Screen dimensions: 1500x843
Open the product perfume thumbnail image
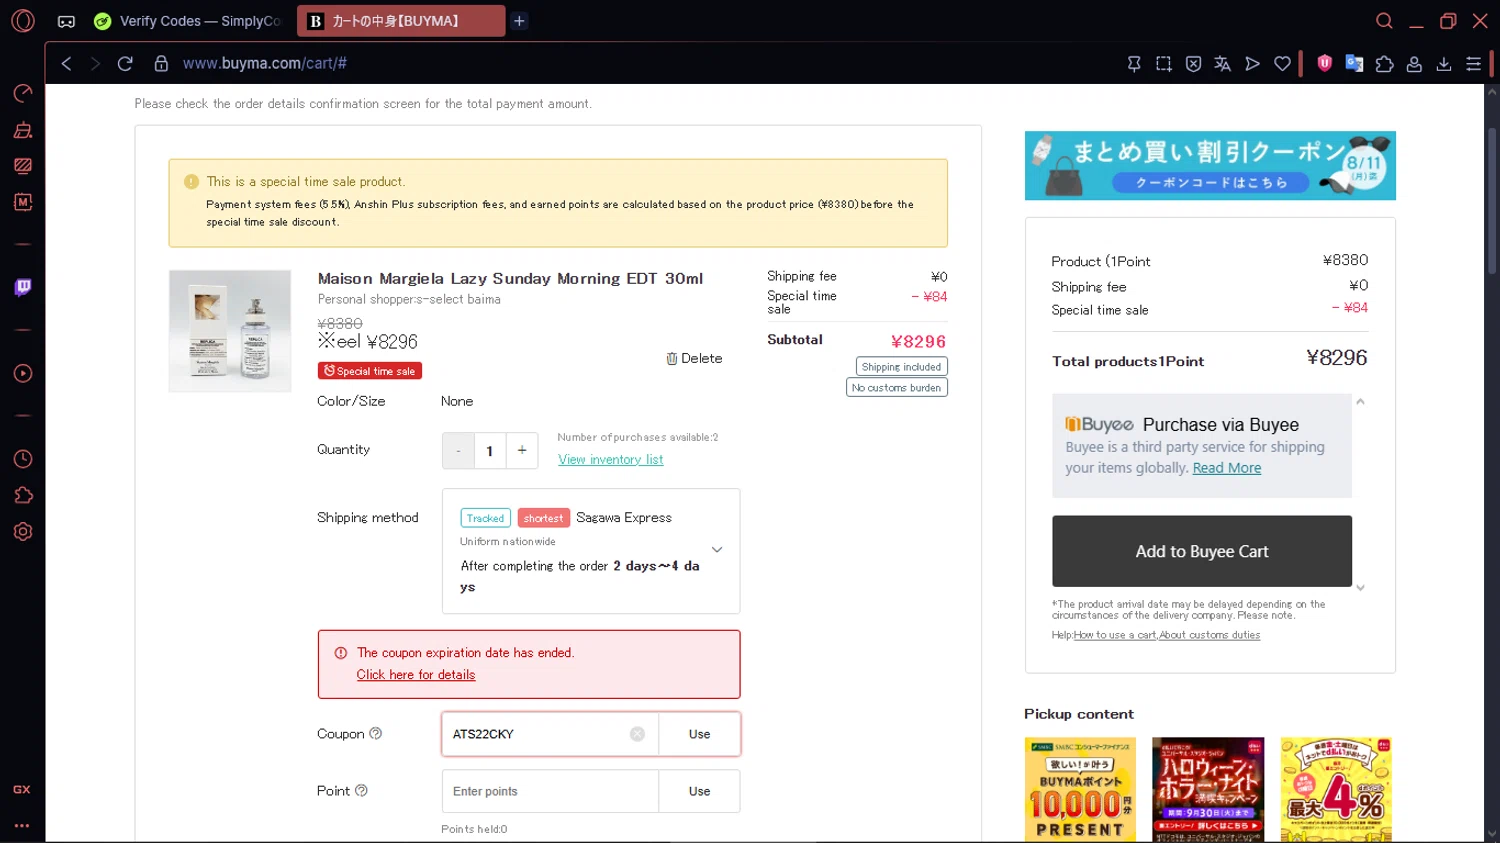click(x=230, y=331)
